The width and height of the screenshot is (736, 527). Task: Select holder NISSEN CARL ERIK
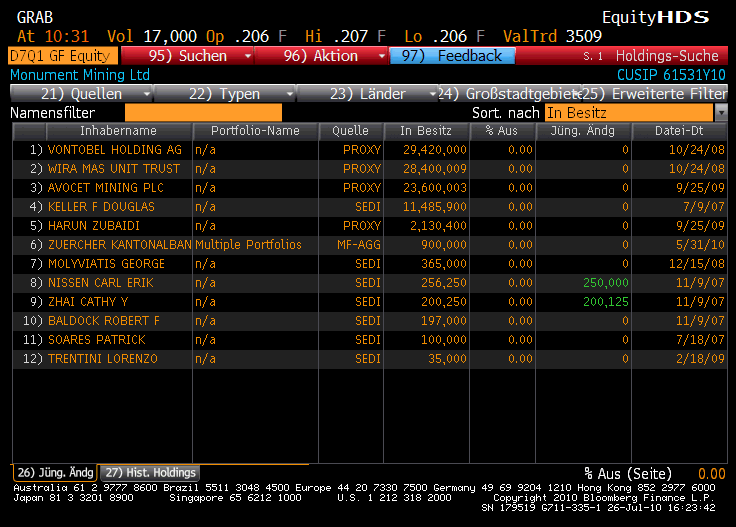point(101,283)
